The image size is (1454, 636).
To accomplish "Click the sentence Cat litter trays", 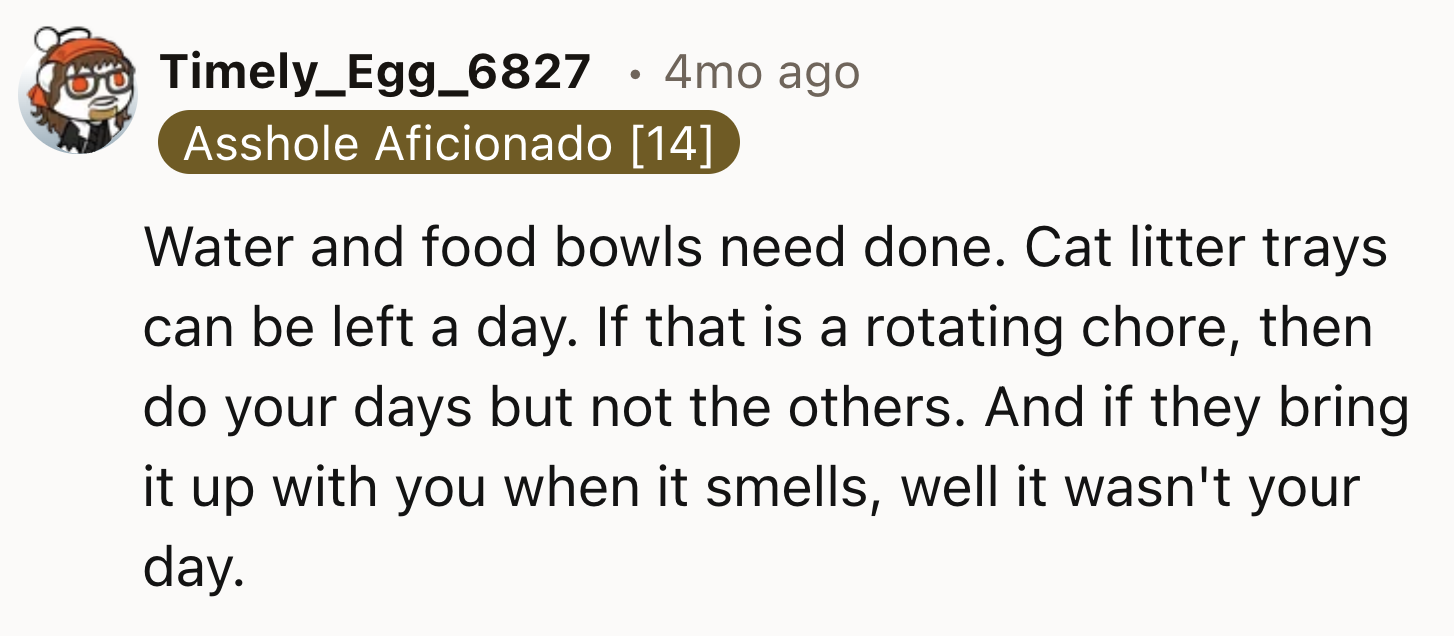I will pos(1207,248).
